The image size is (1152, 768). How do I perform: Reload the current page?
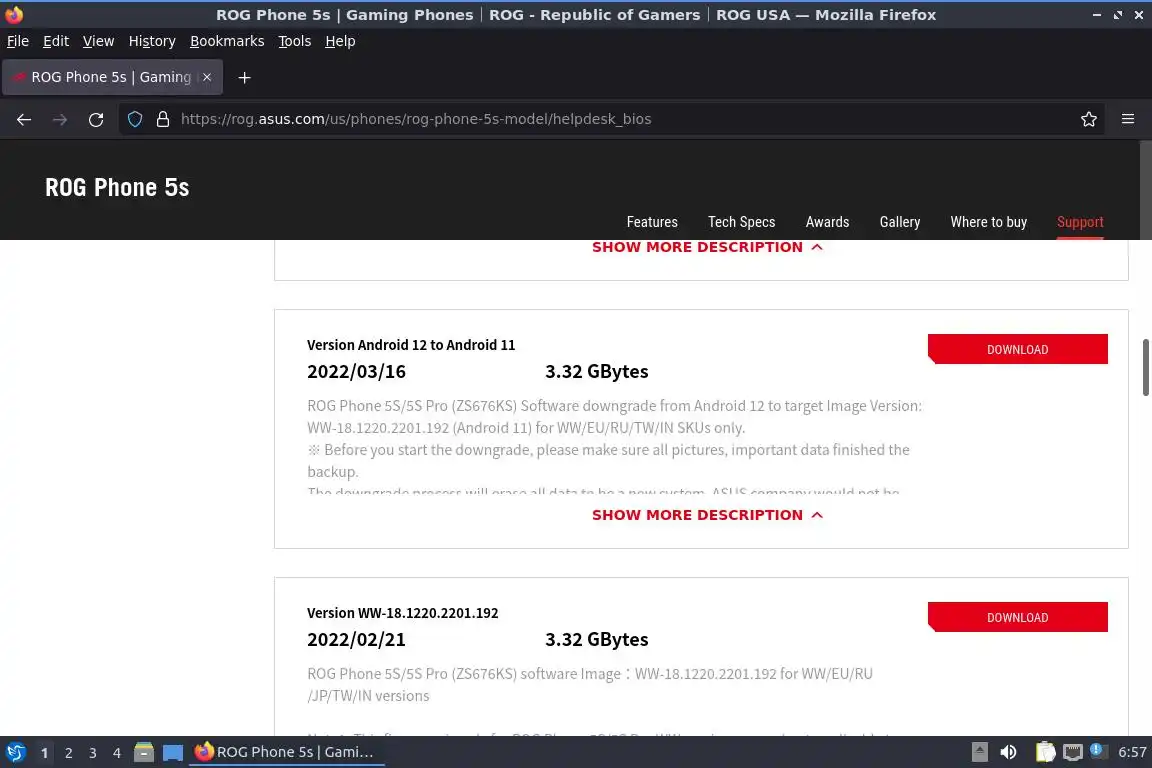[x=96, y=119]
